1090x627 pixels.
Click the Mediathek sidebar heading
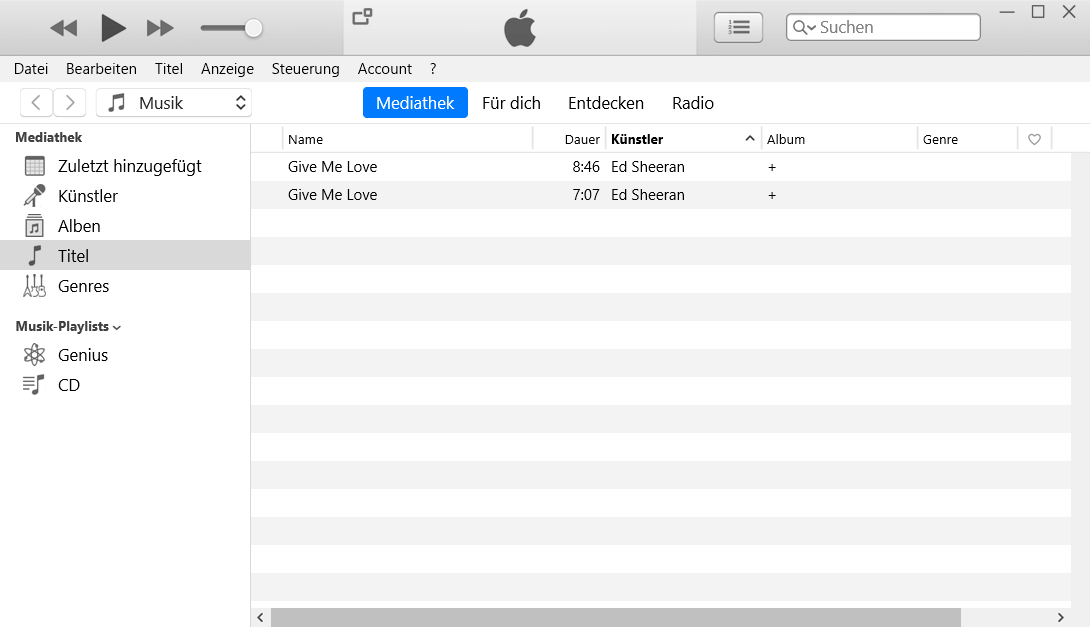click(49, 137)
